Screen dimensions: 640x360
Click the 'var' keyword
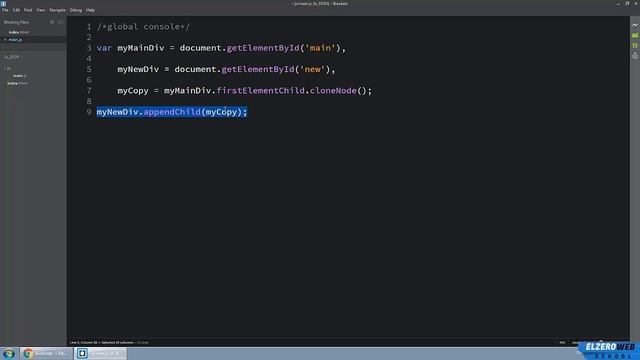(104, 48)
